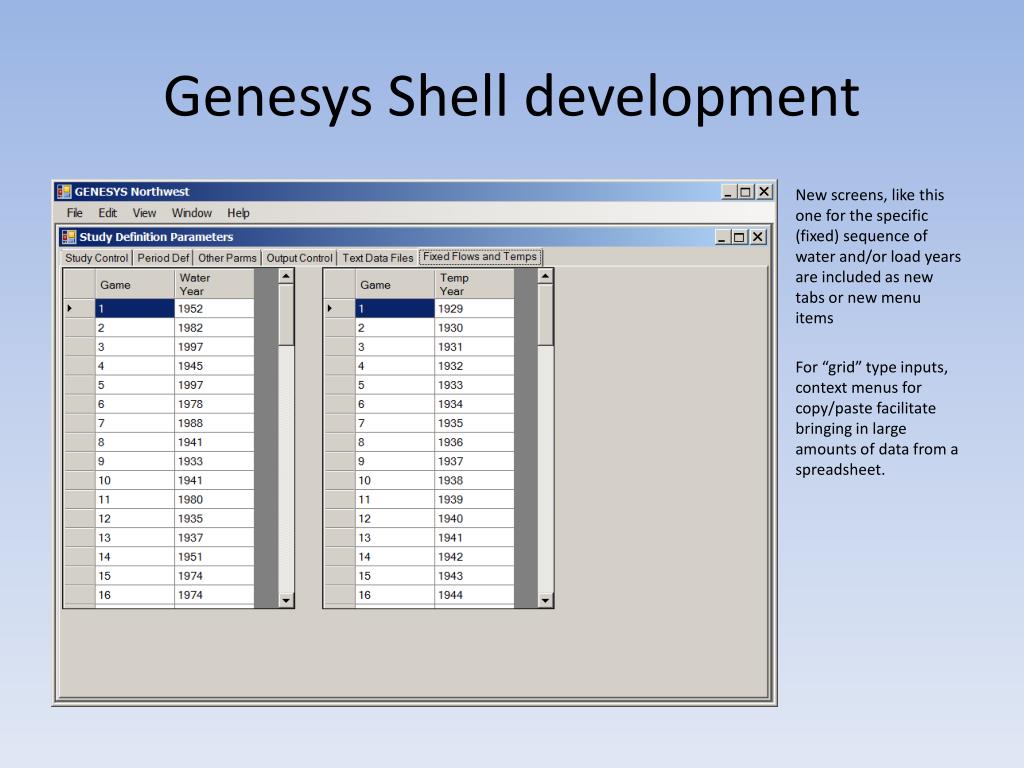Open the File menu
This screenshot has height=768, width=1024.
point(74,213)
